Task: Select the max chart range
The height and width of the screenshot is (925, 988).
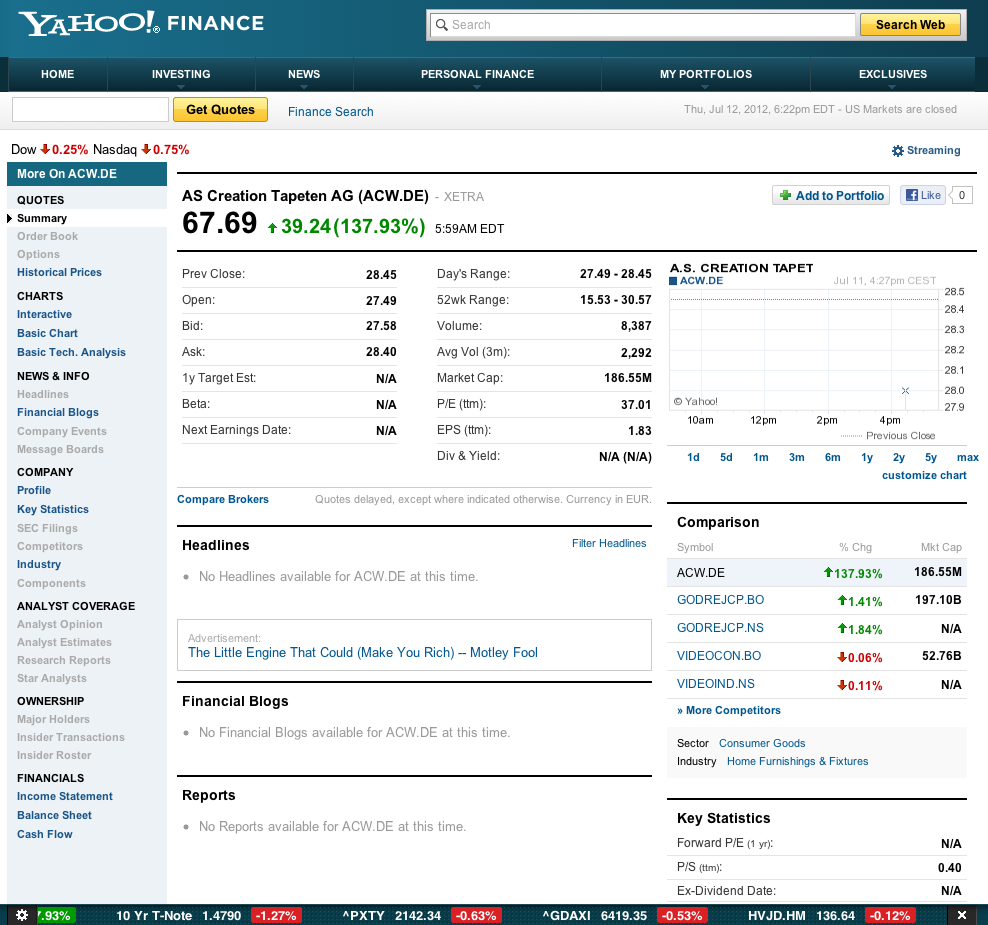Action: tap(968, 457)
